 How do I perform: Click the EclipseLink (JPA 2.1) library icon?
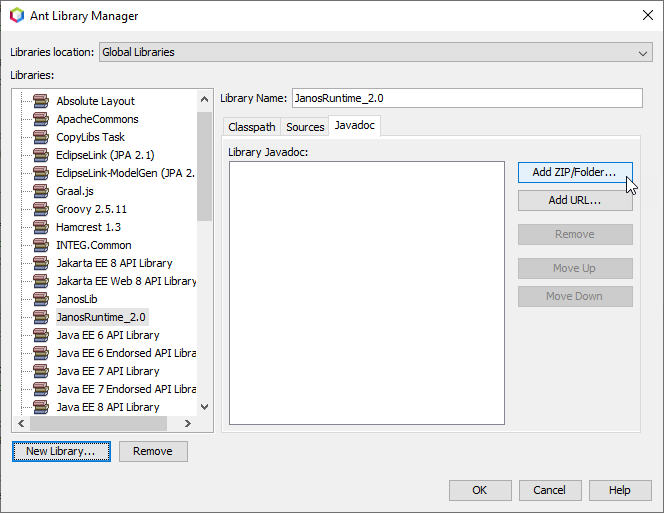[x=41, y=155]
